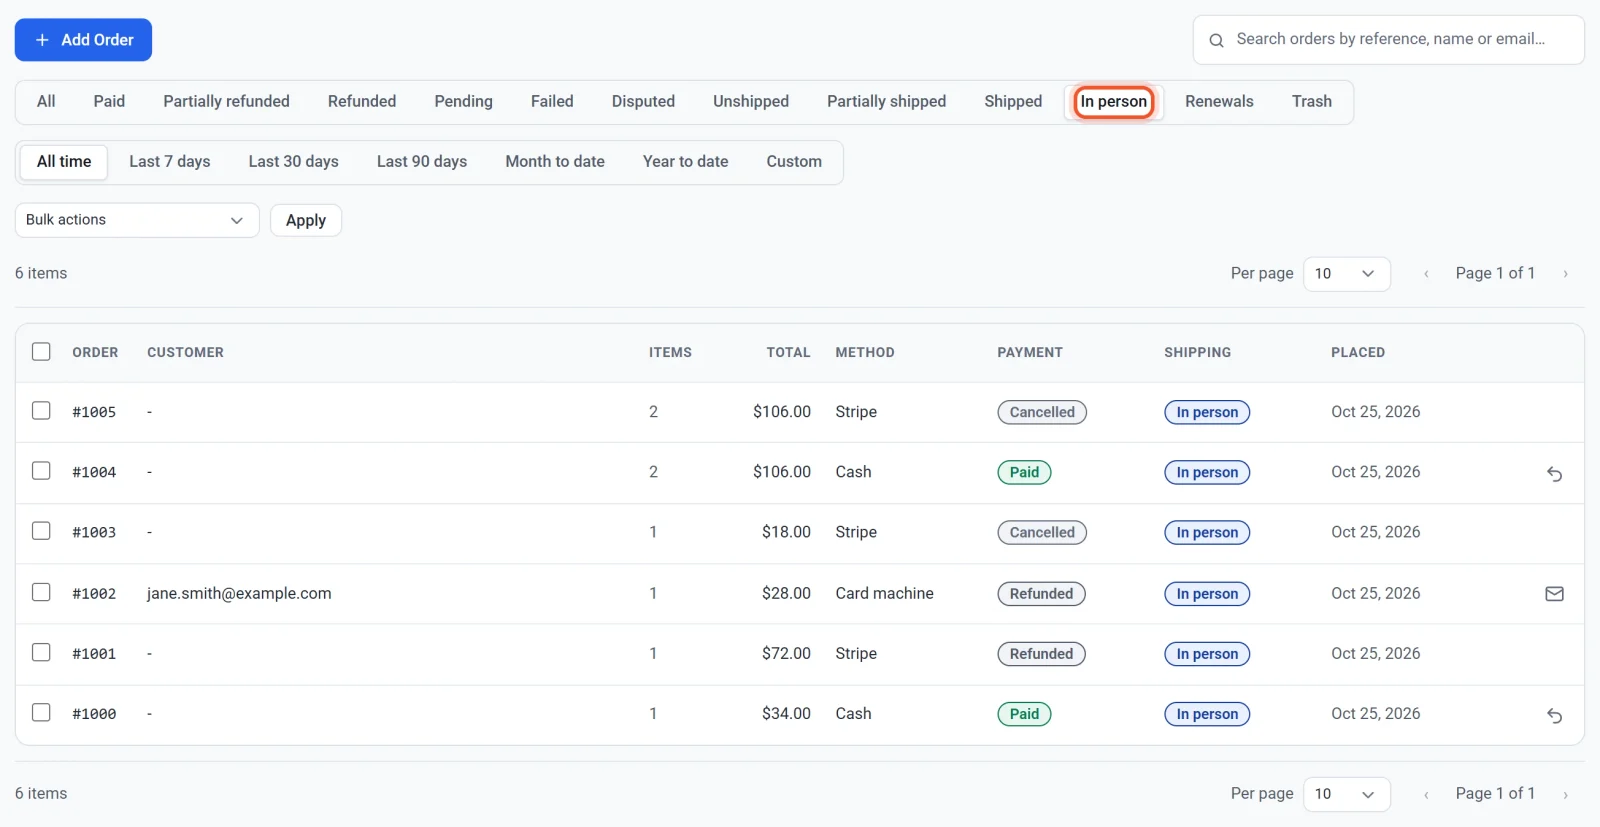This screenshot has width=1600, height=827.
Task: Click the order search input field
Action: click(x=1389, y=40)
